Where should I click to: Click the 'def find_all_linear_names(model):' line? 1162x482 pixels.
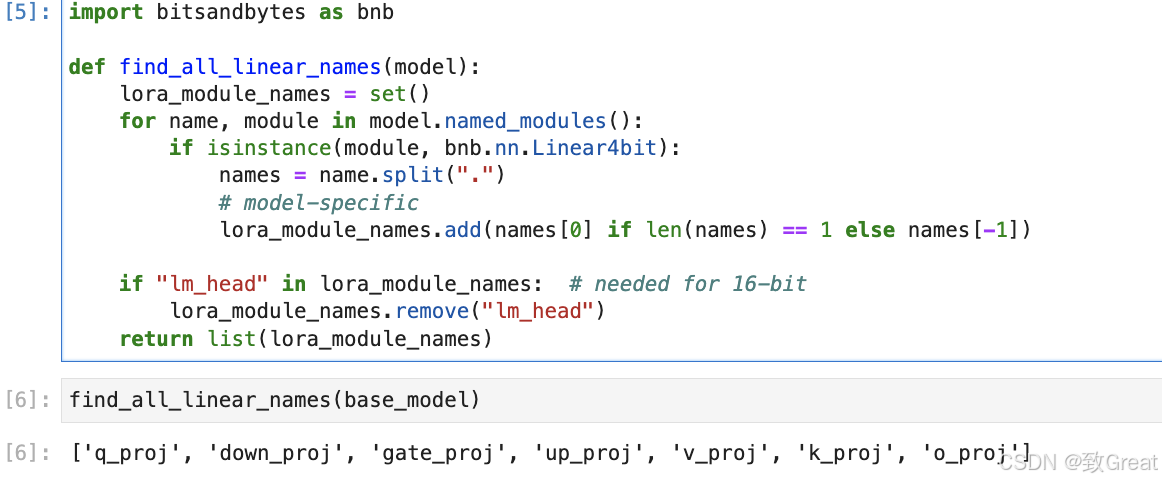275,67
